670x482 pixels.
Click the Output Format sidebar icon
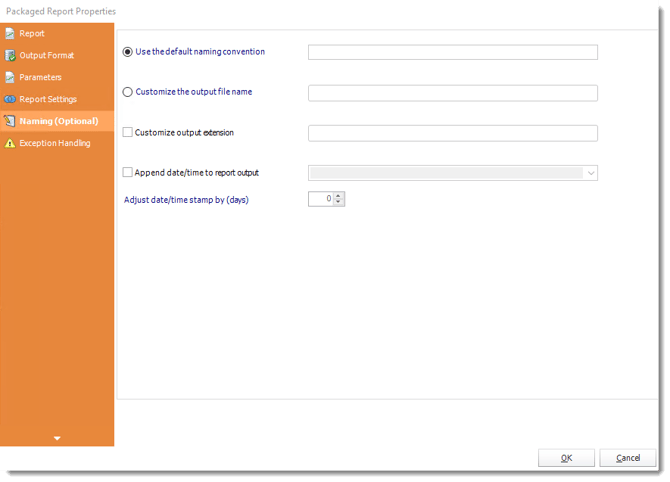[x=10, y=56]
